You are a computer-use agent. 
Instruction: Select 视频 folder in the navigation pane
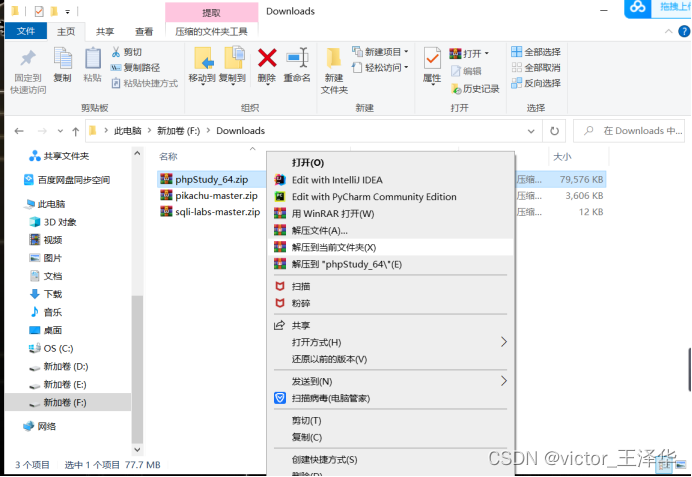coord(46,240)
